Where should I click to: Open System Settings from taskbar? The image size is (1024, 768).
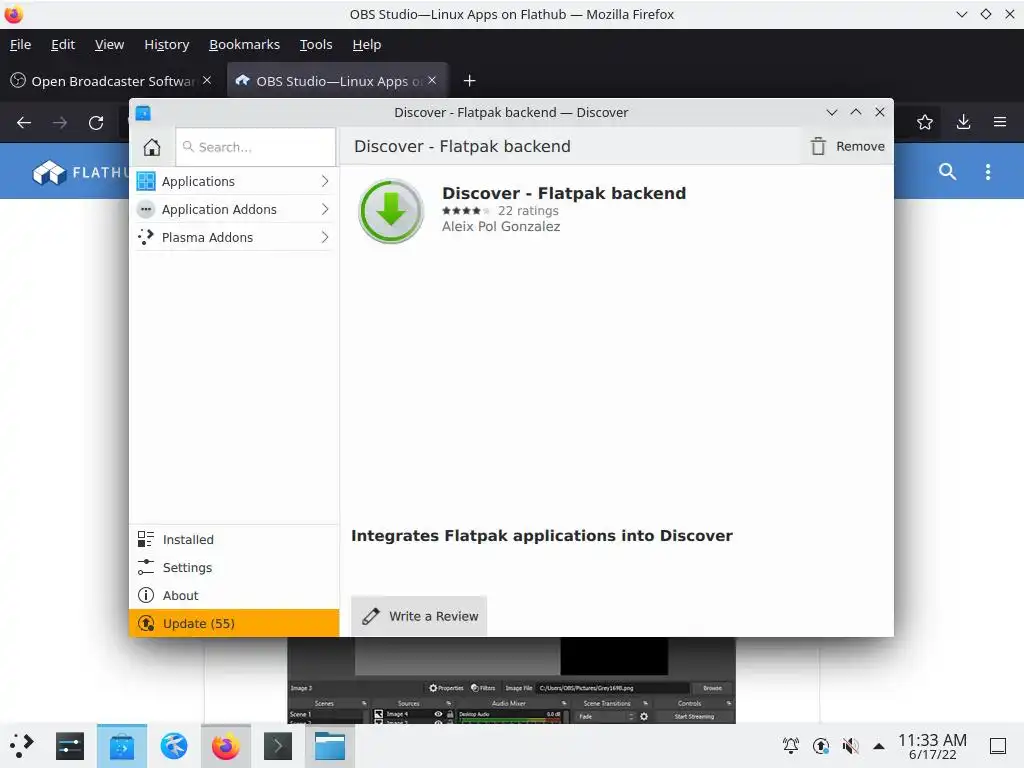coord(70,746)
